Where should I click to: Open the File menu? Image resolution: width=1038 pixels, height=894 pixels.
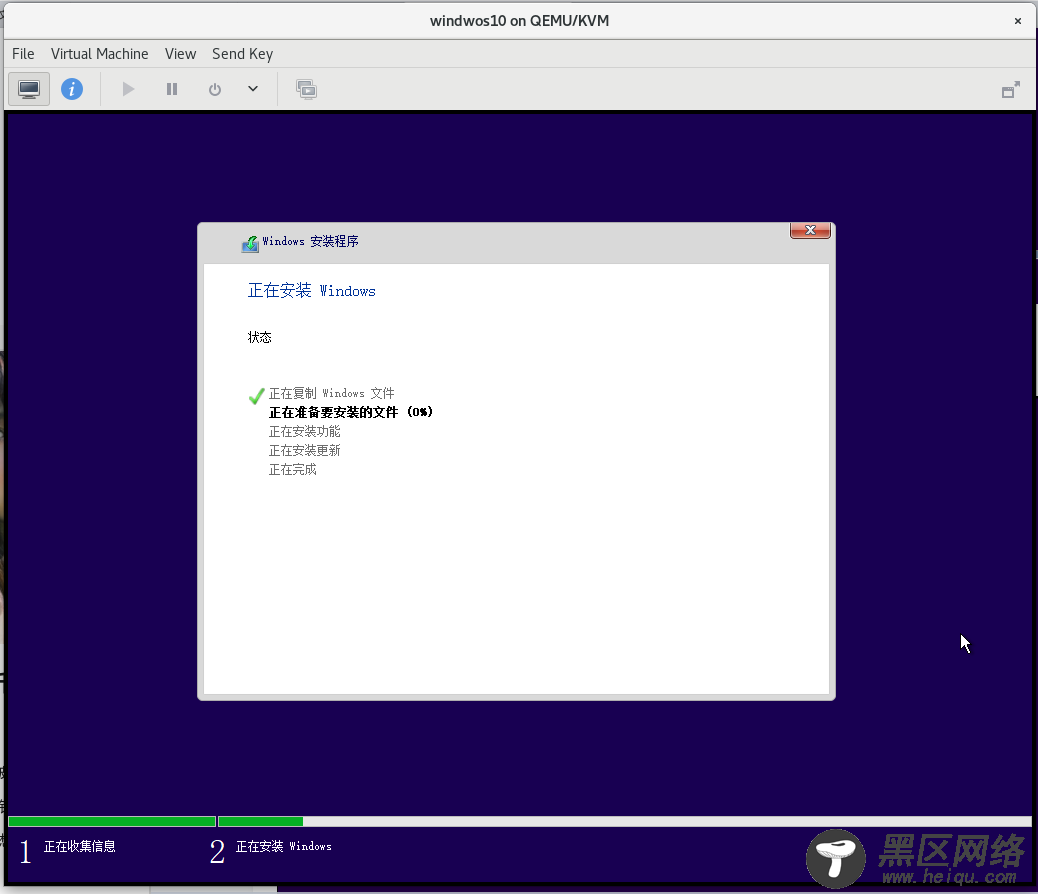(x=23, y=54)
